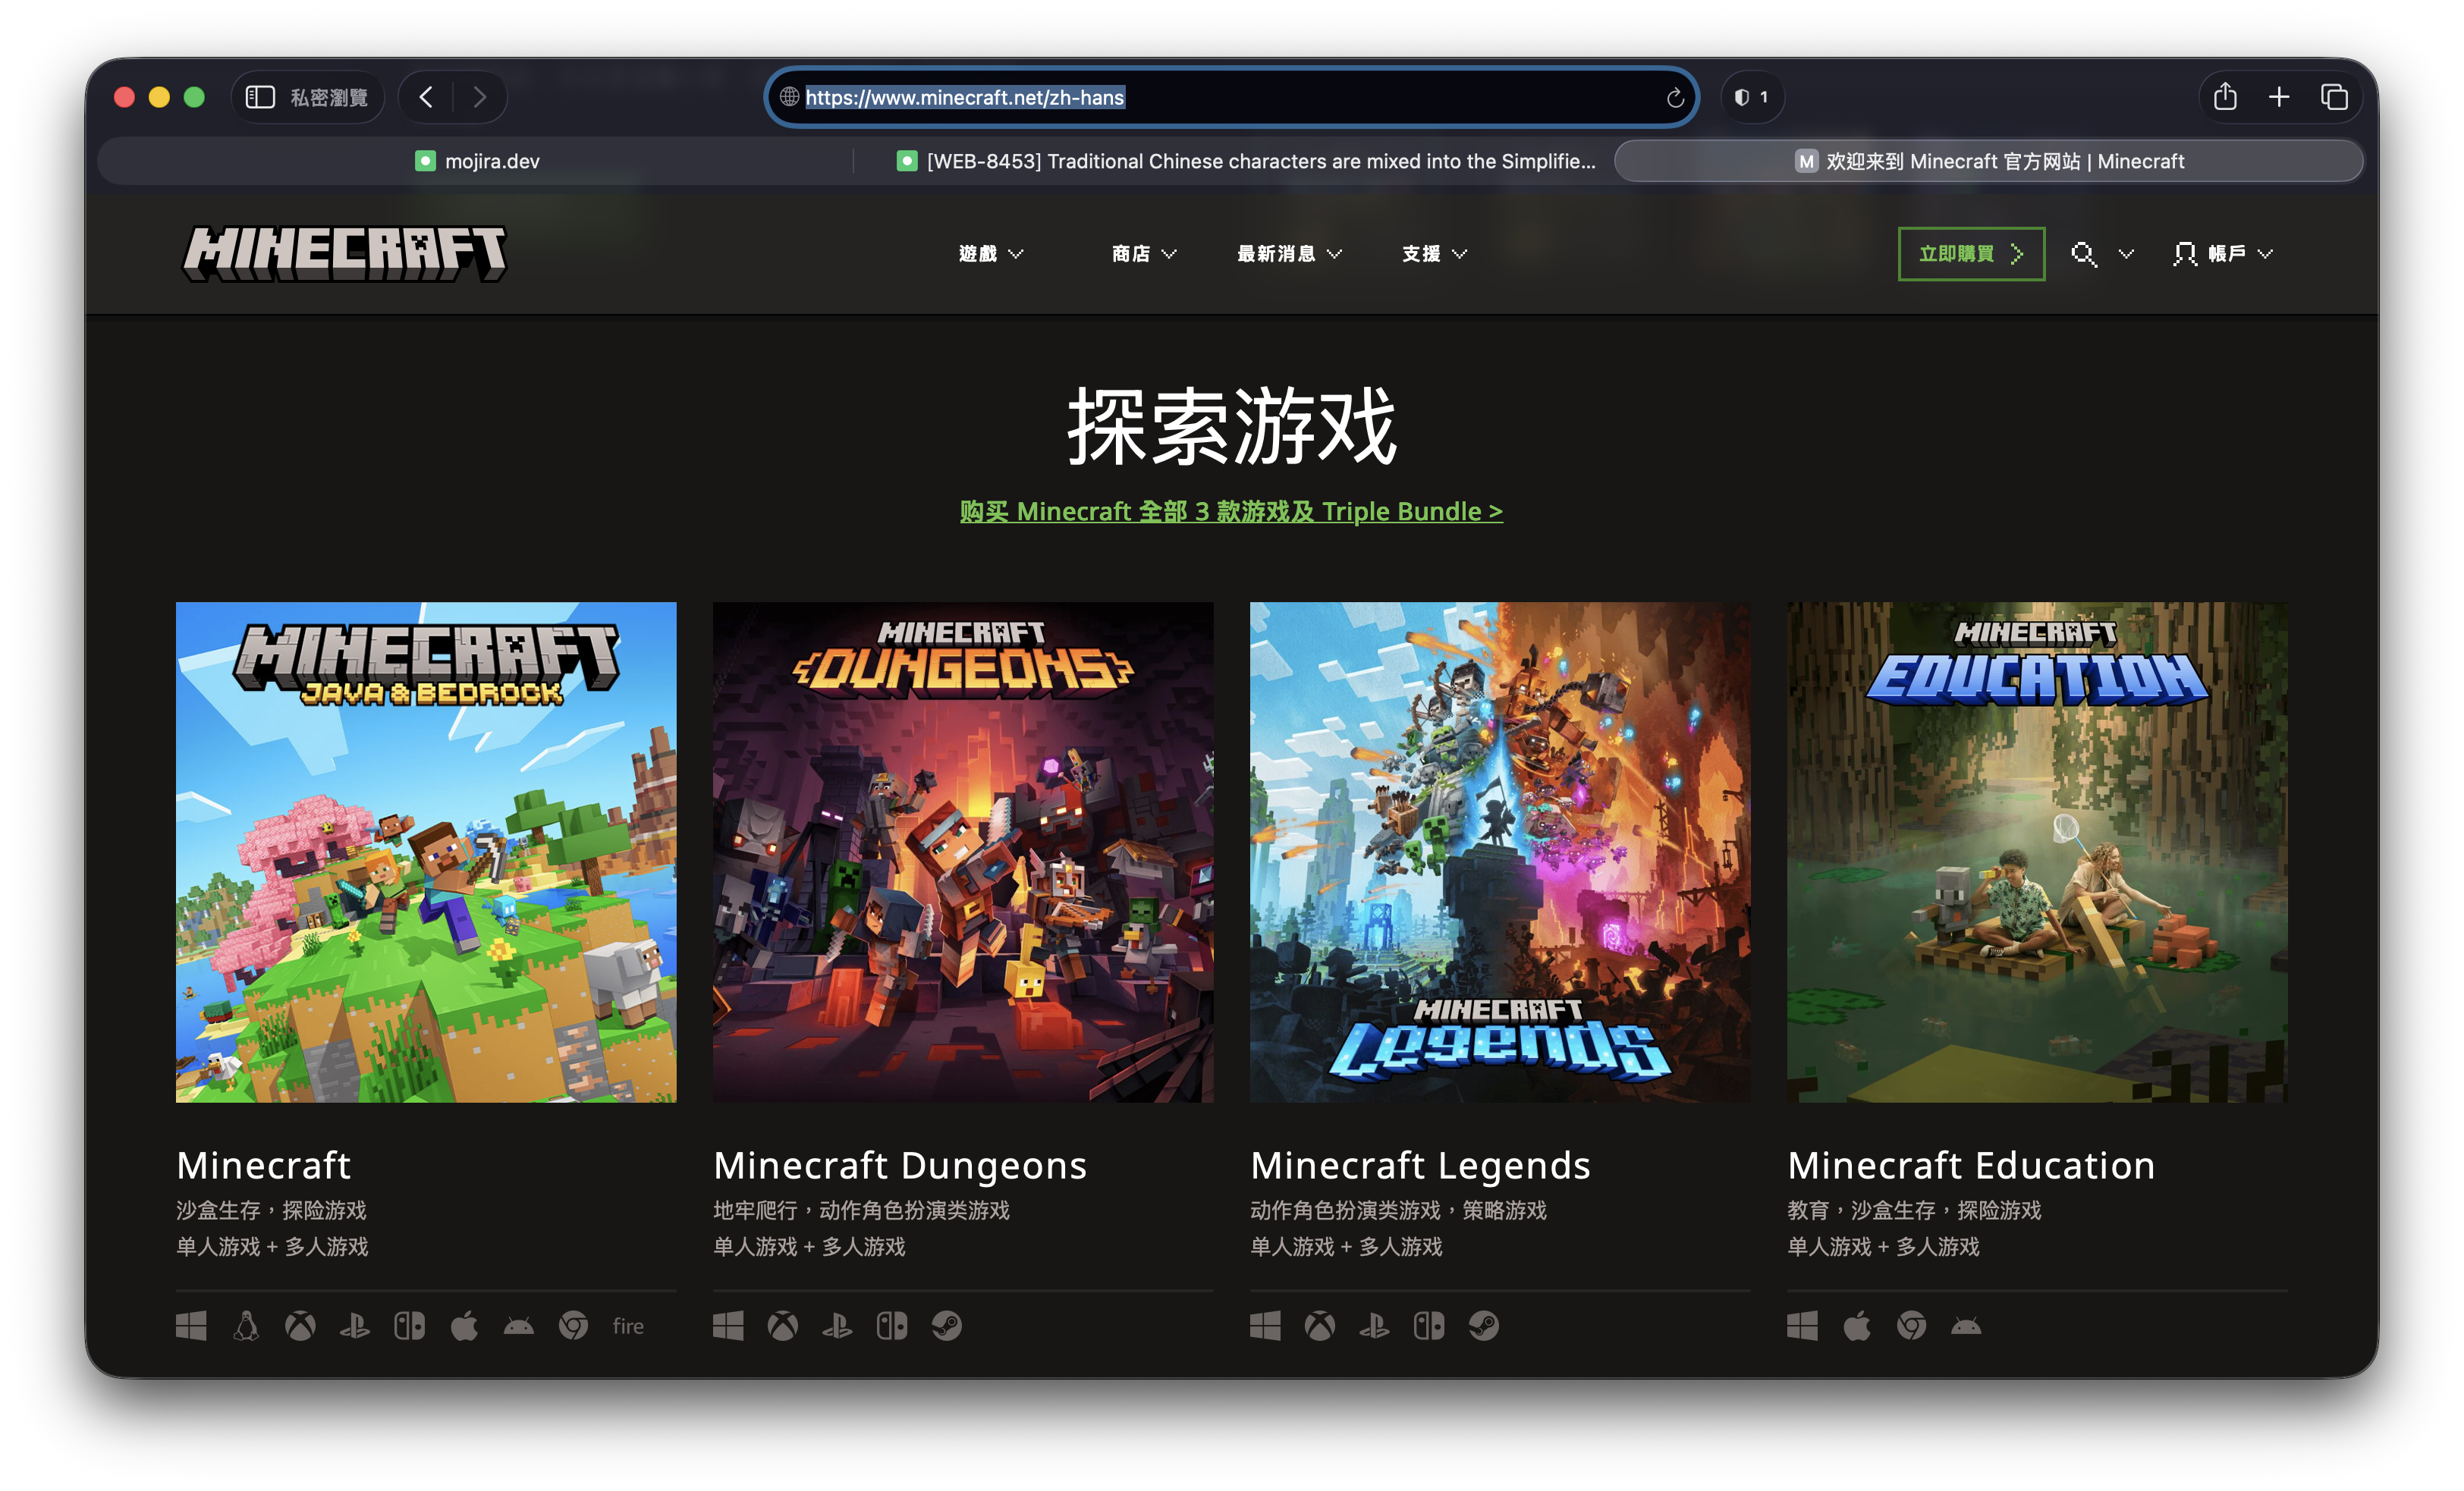Click the Linux penguin icon under Minecraft
Image resolution: width=2464 pixels, height=1491 pixels.
[246, 1326]
